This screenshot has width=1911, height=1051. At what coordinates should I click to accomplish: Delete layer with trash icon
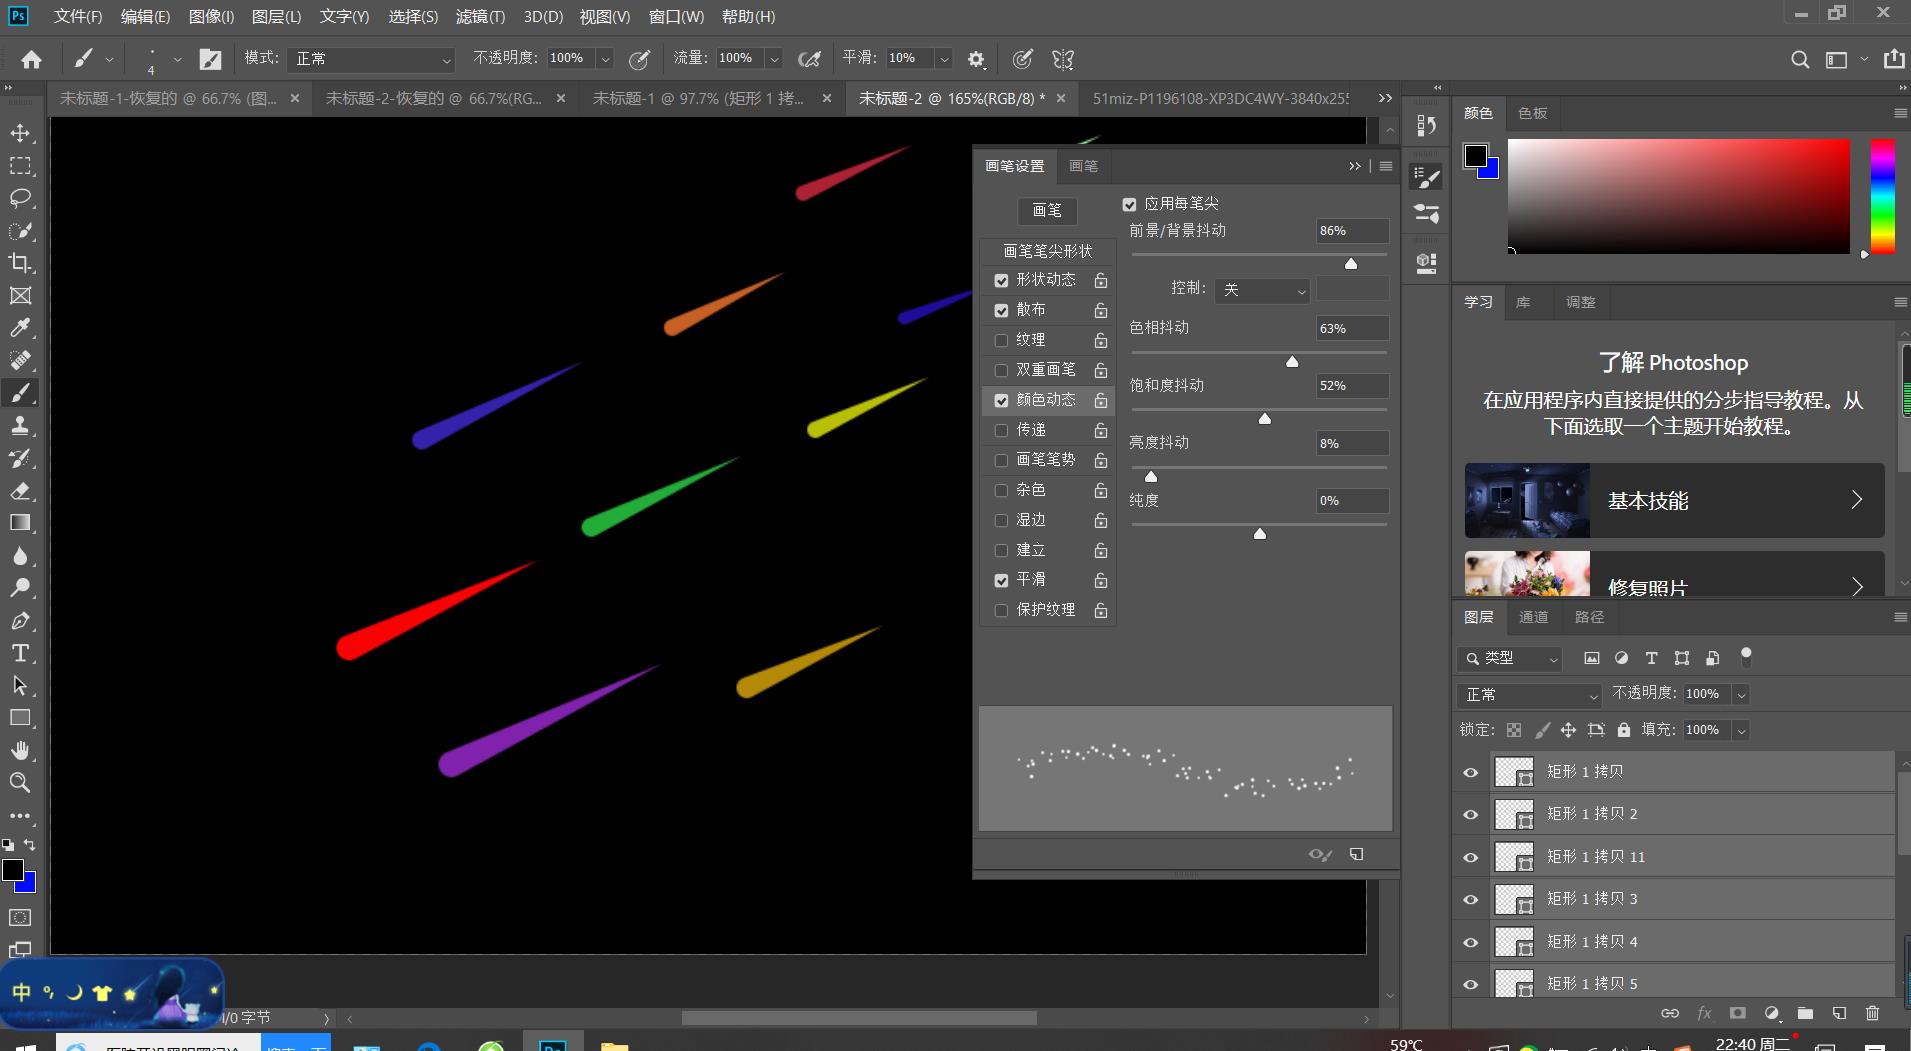1872,1013
